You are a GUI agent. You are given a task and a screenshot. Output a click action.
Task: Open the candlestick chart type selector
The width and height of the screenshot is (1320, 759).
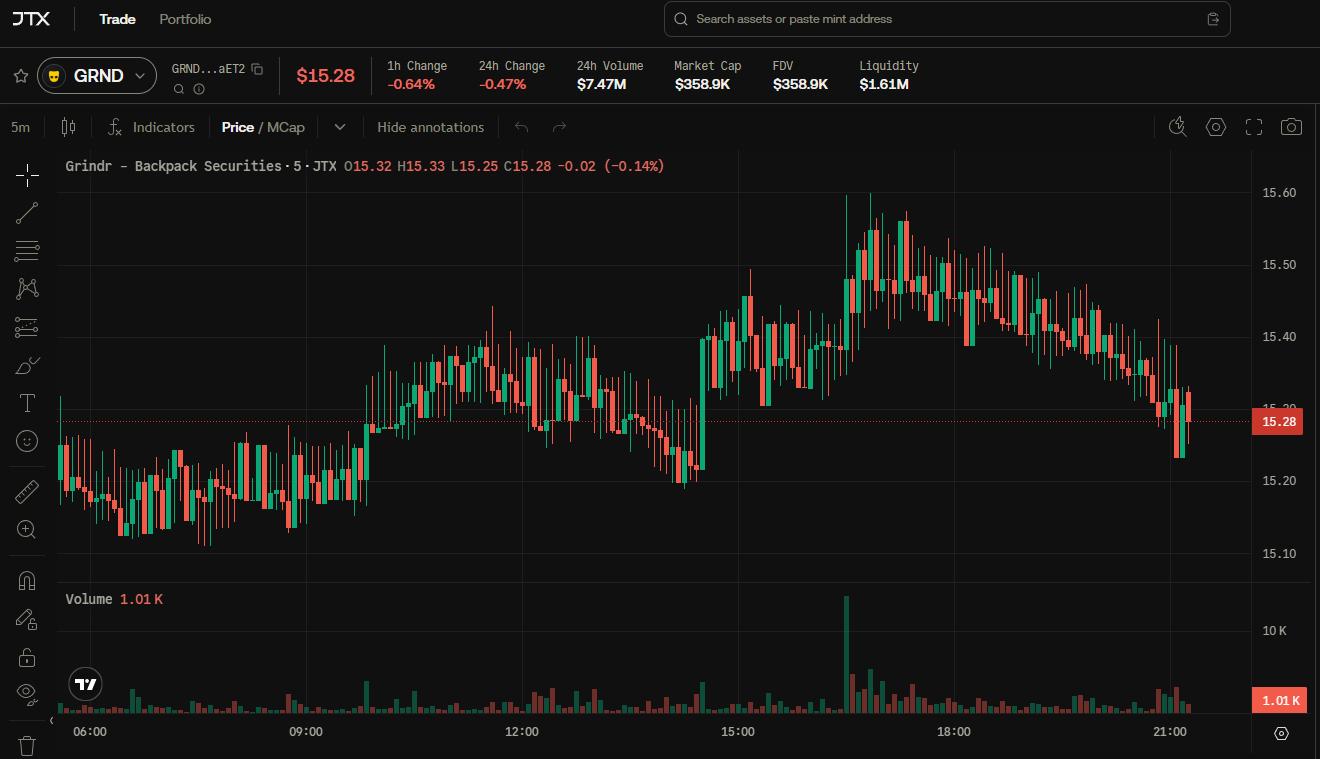[68, 127]
